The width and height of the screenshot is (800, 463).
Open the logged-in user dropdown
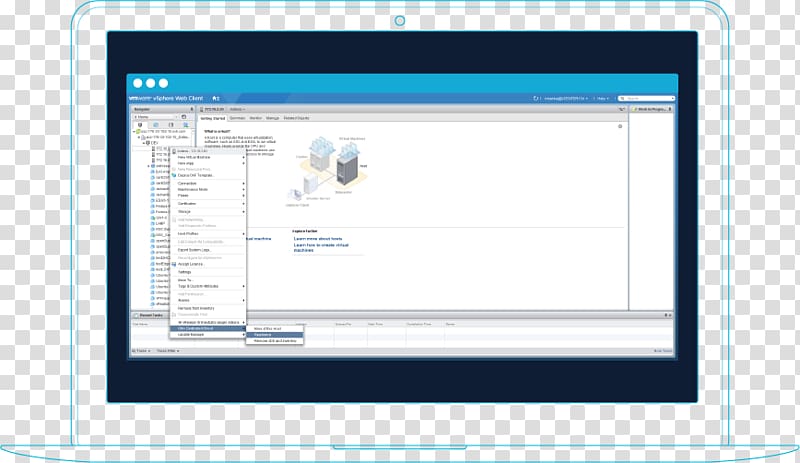565,99
